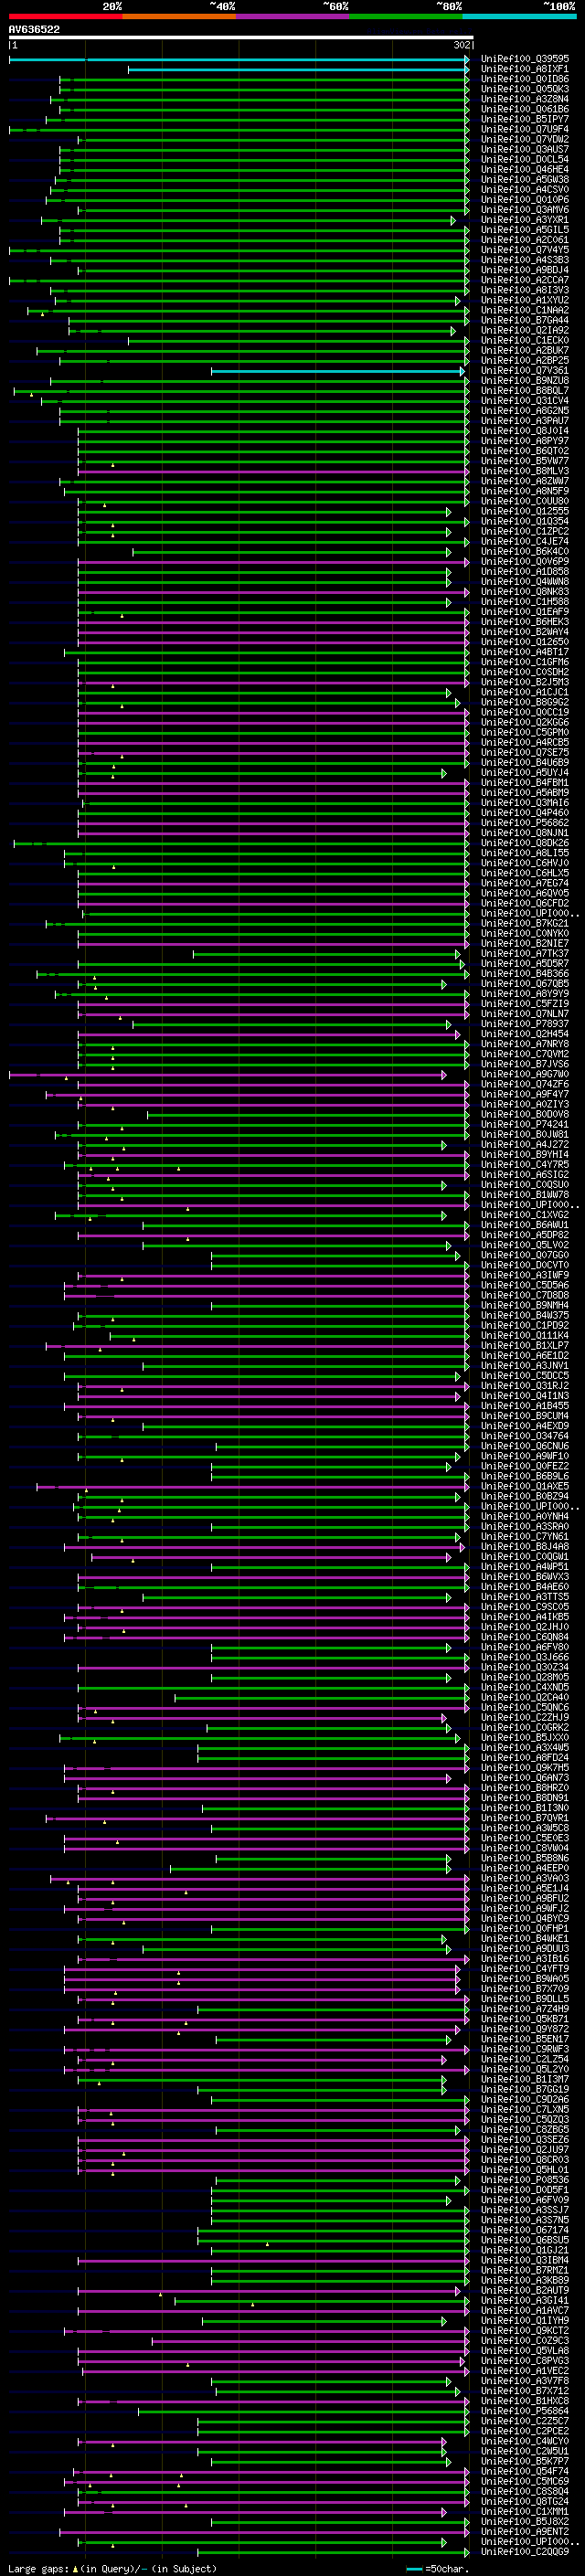The image size is (585, 2576).
Task: Select UniRef100_B7GG19 label
Action: point(525,2089)
